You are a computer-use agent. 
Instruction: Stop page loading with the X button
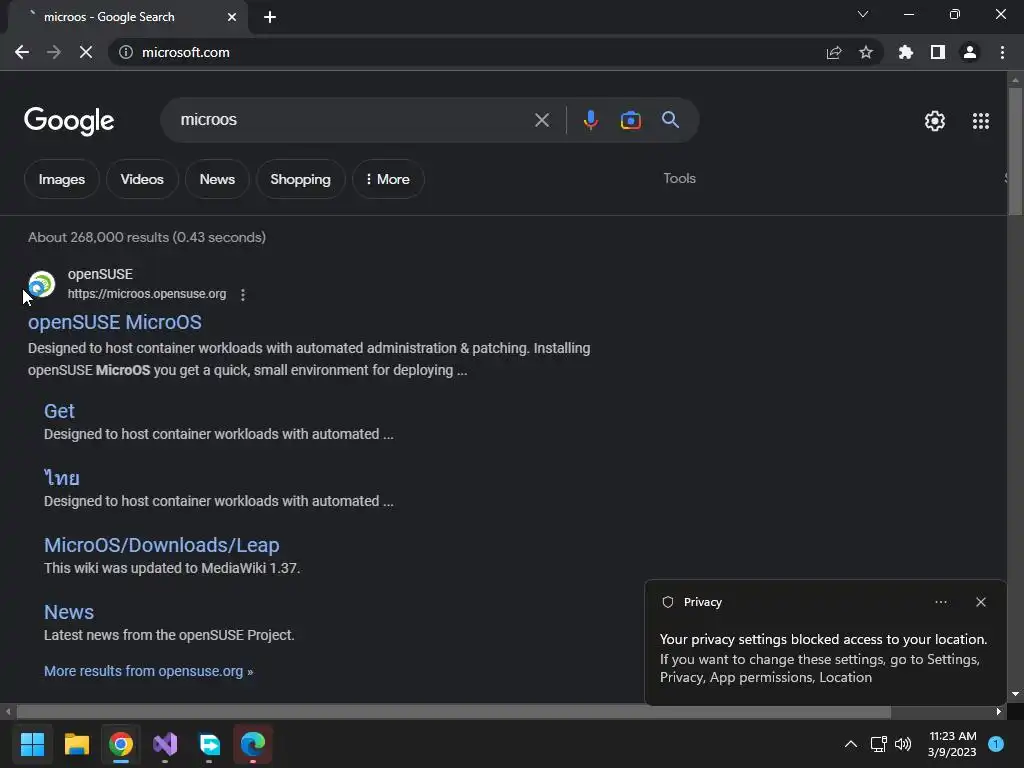[86, 52]
